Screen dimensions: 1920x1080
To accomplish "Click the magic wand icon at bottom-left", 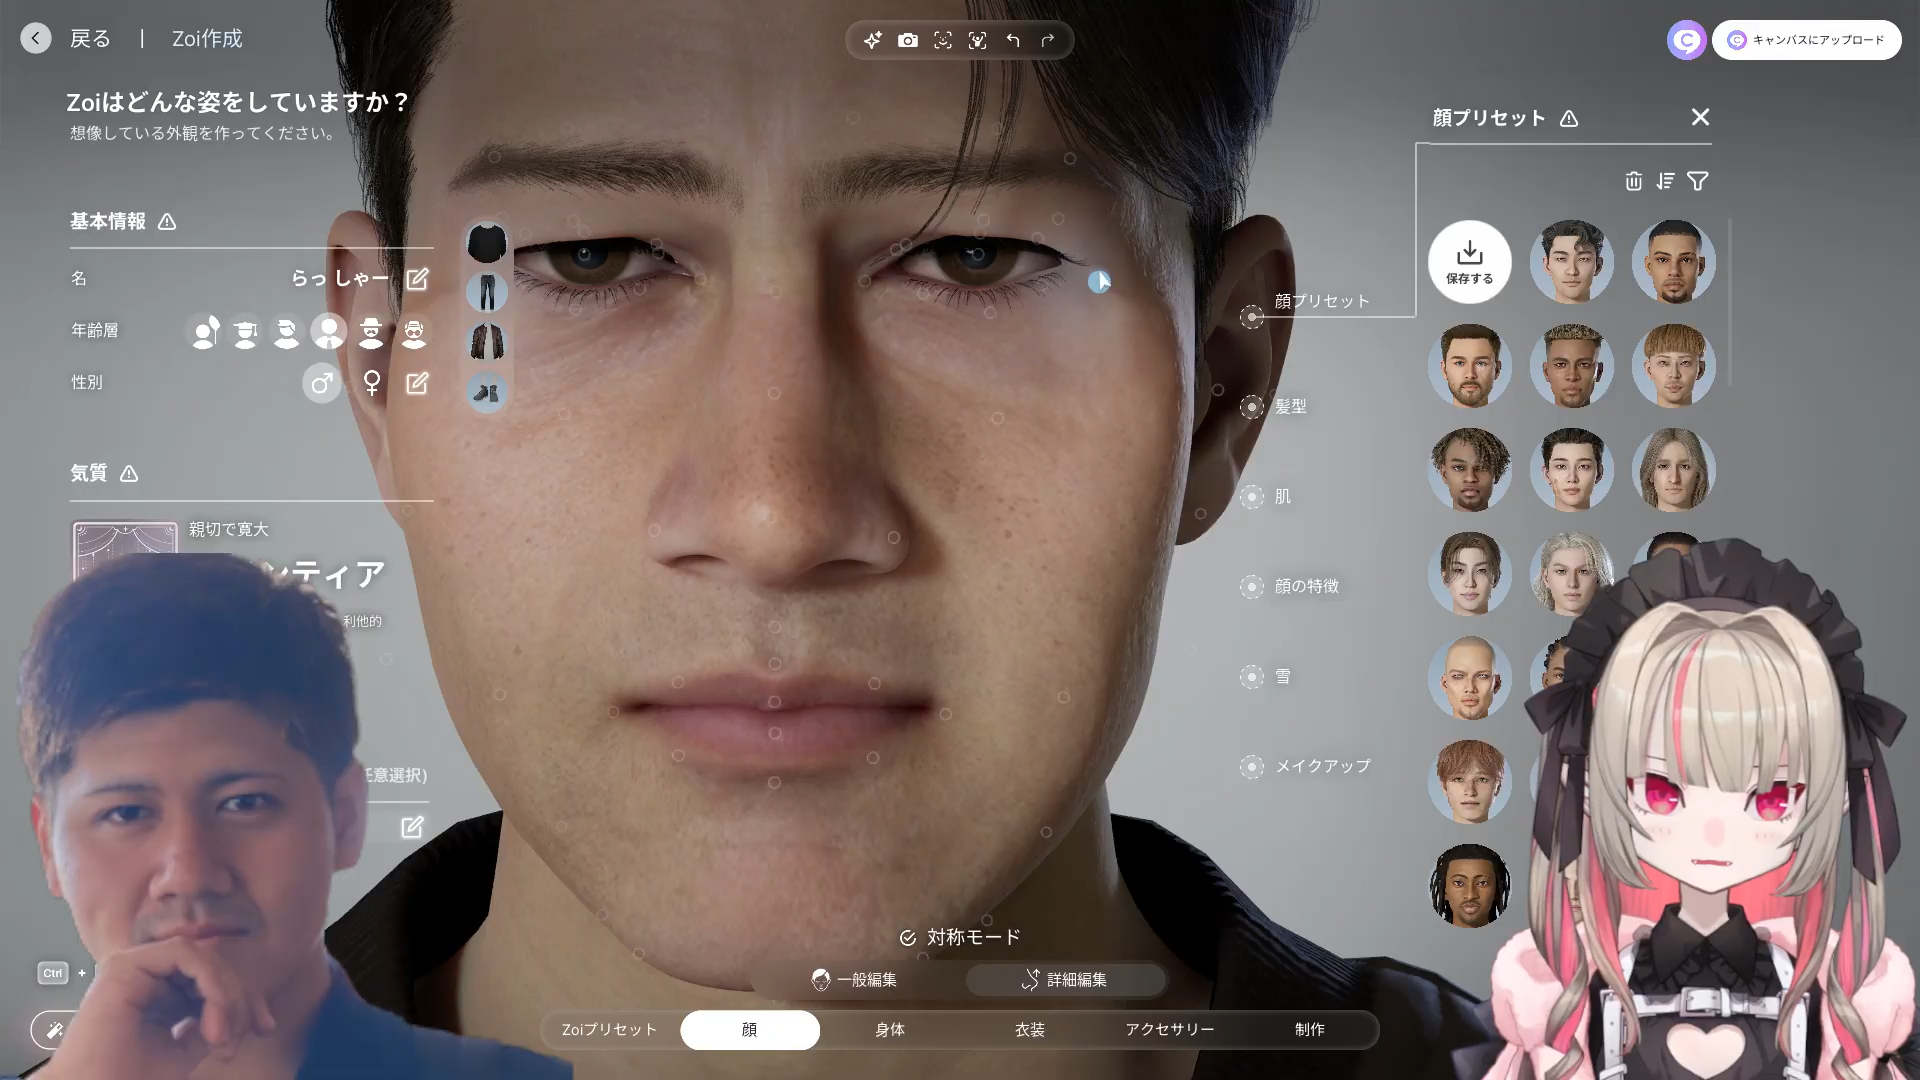I will 55,1030.
